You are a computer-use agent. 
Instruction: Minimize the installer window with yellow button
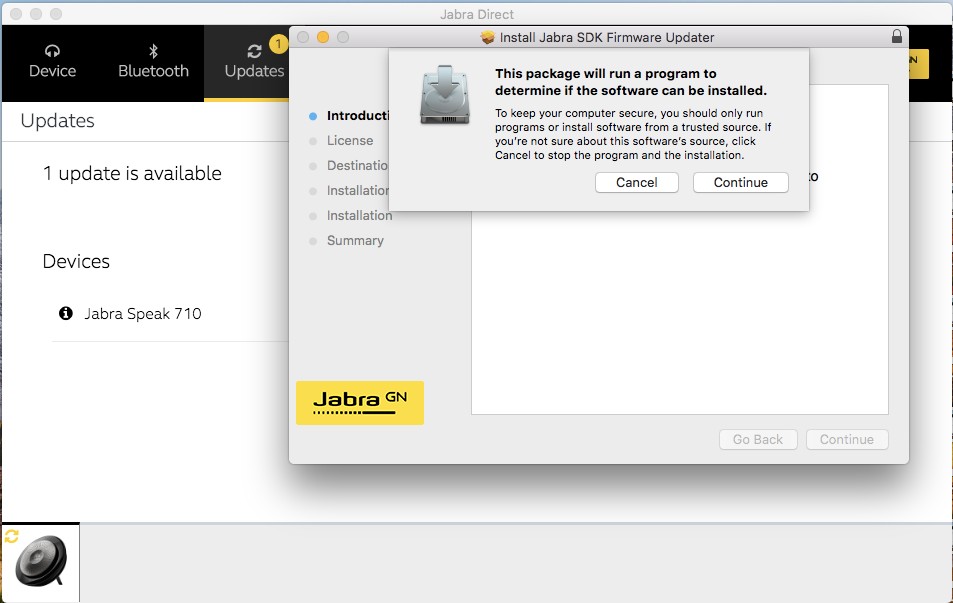point(323,37)
